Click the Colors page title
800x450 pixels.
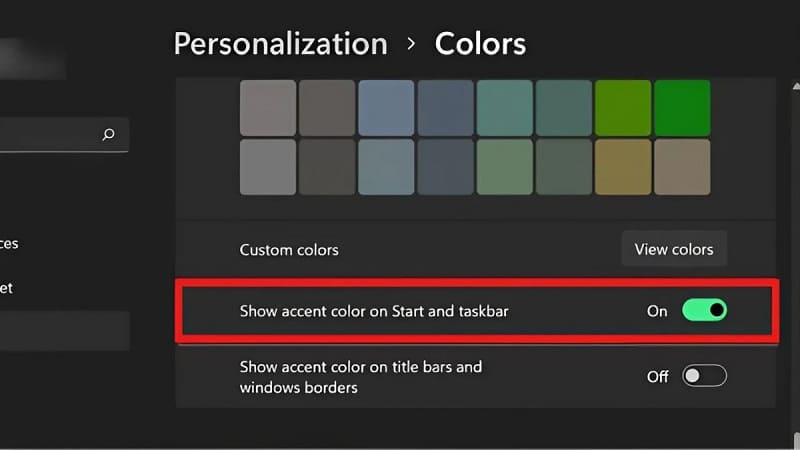click(480, 44)
